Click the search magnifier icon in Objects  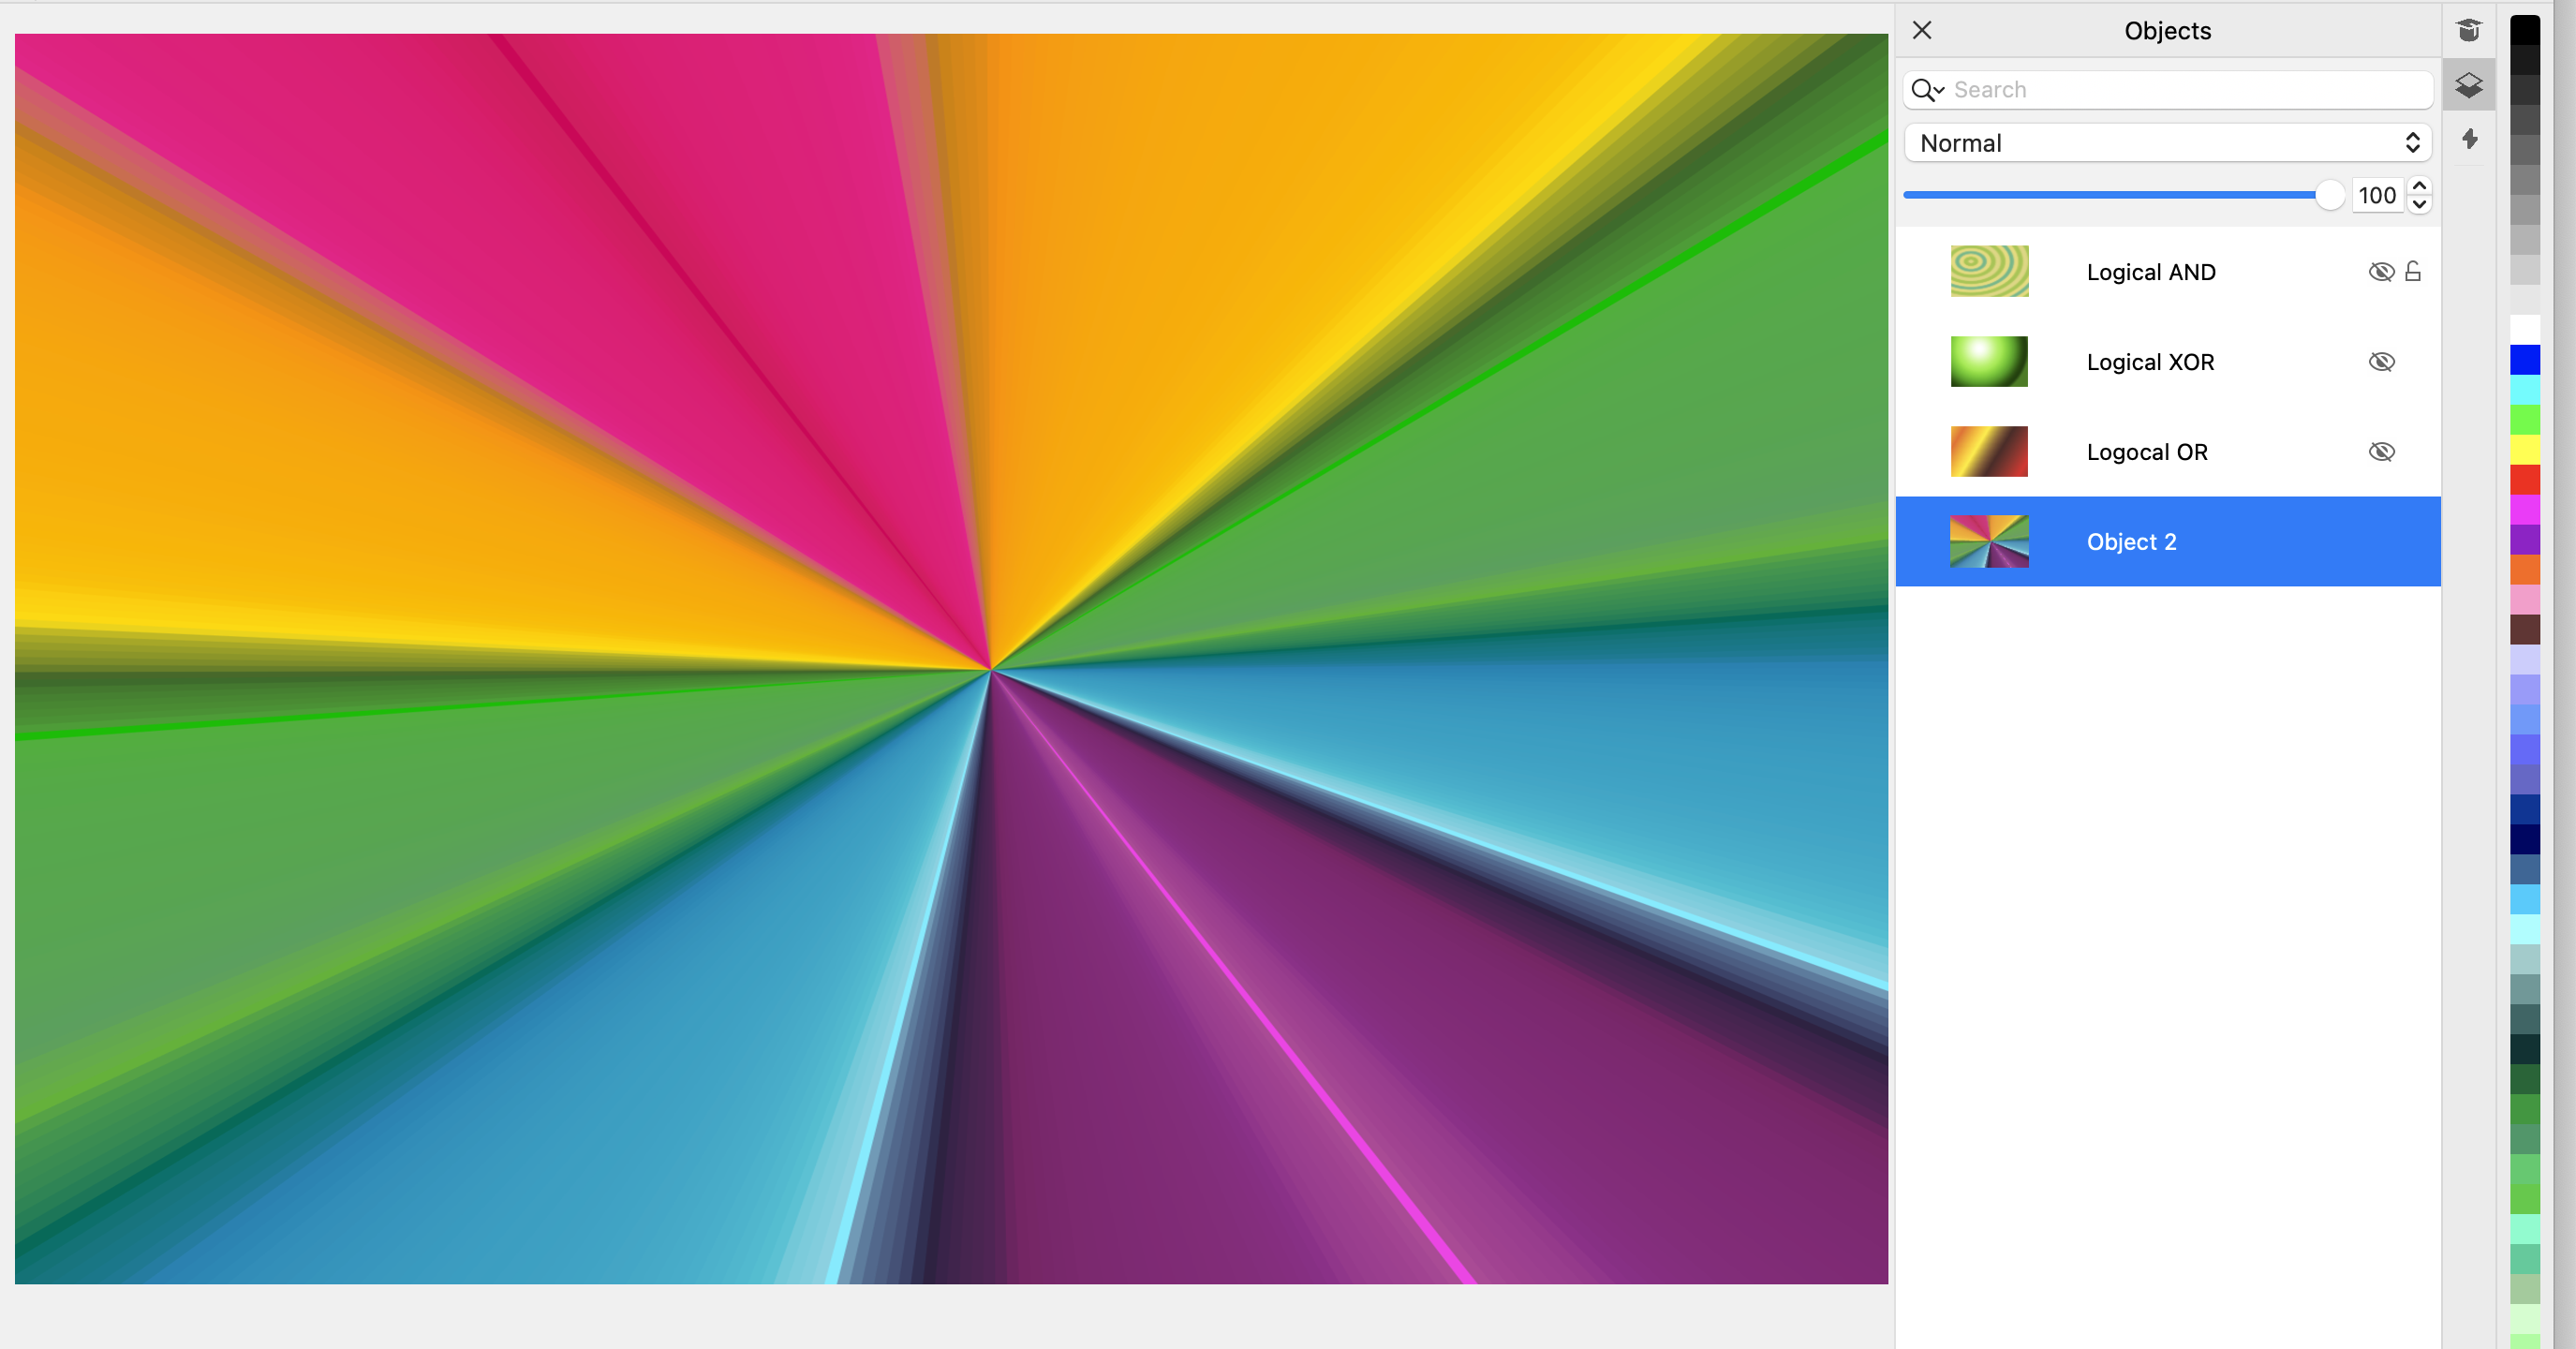[1925, 90]
